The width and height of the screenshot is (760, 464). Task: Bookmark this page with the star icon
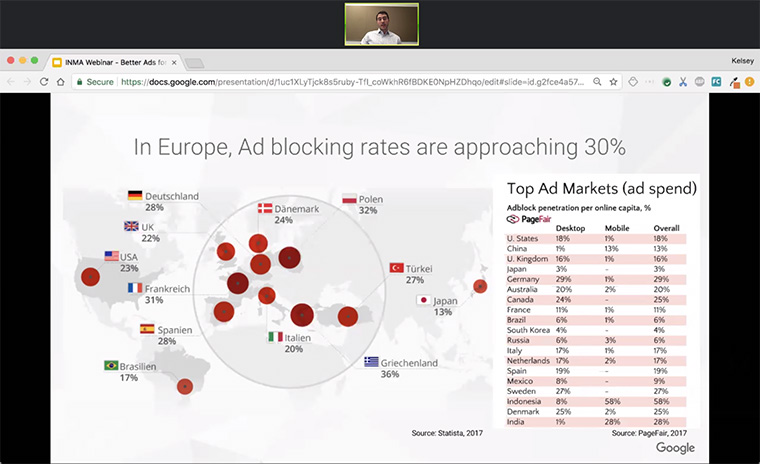click(613, 81)
